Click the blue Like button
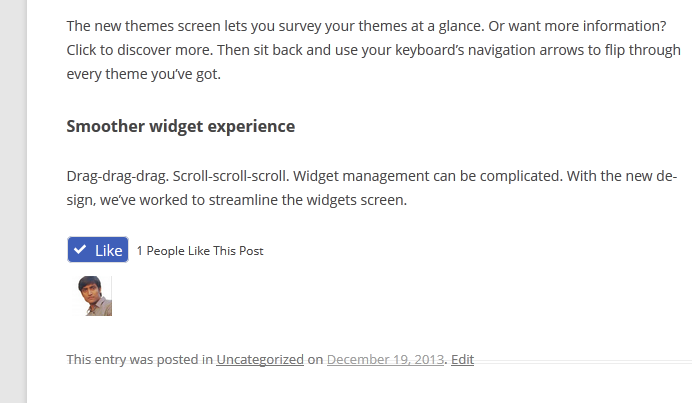 point(98,249)
